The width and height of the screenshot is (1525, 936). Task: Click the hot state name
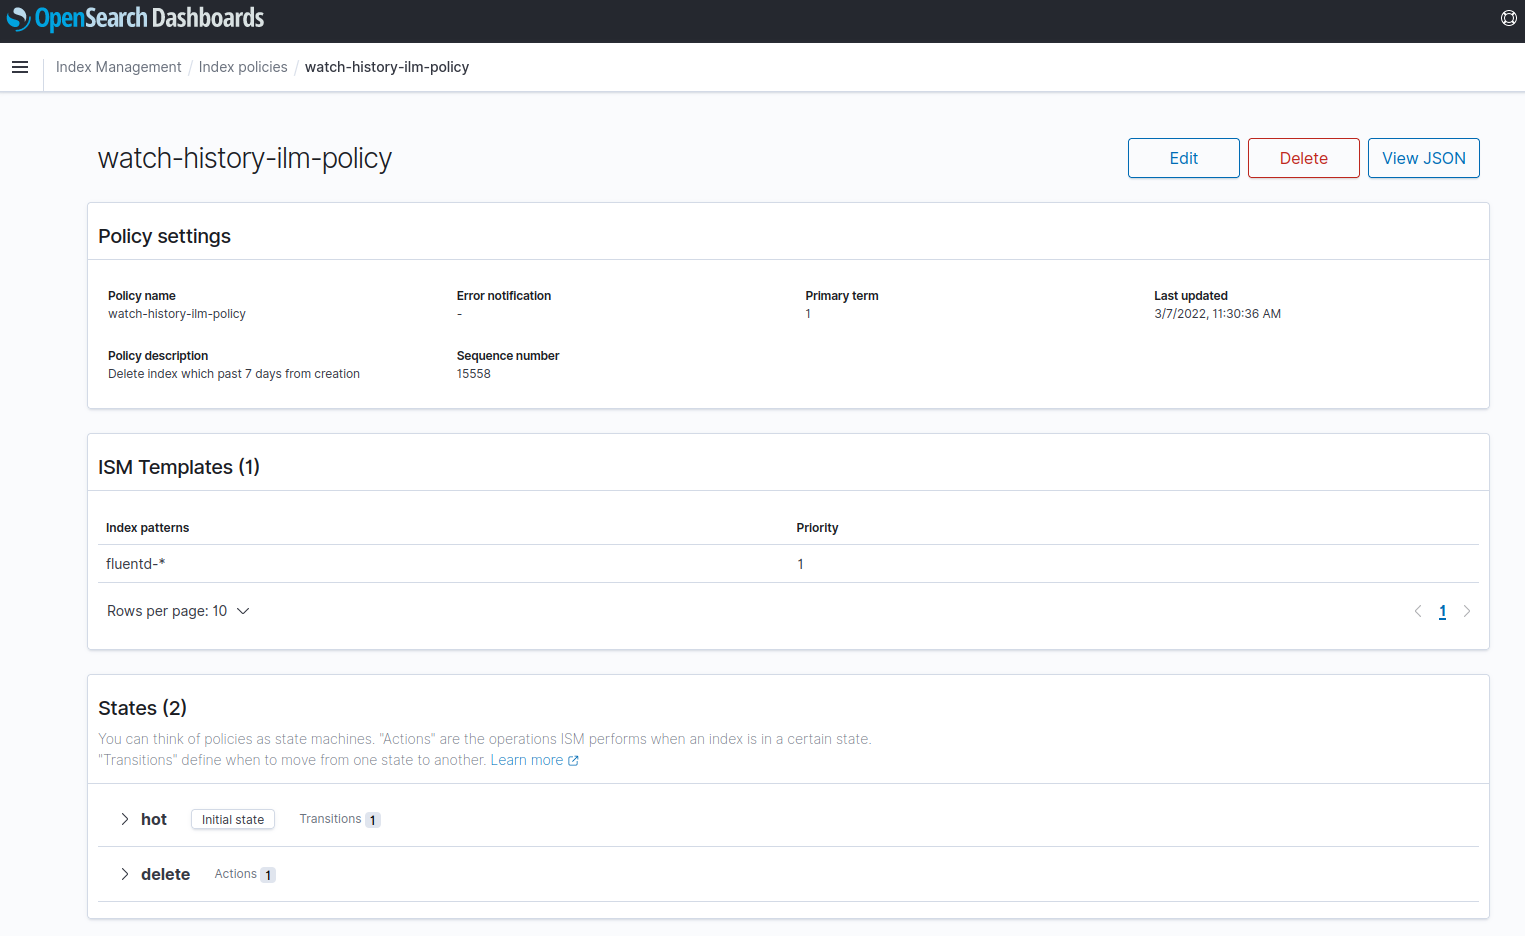tap(154, 819)
